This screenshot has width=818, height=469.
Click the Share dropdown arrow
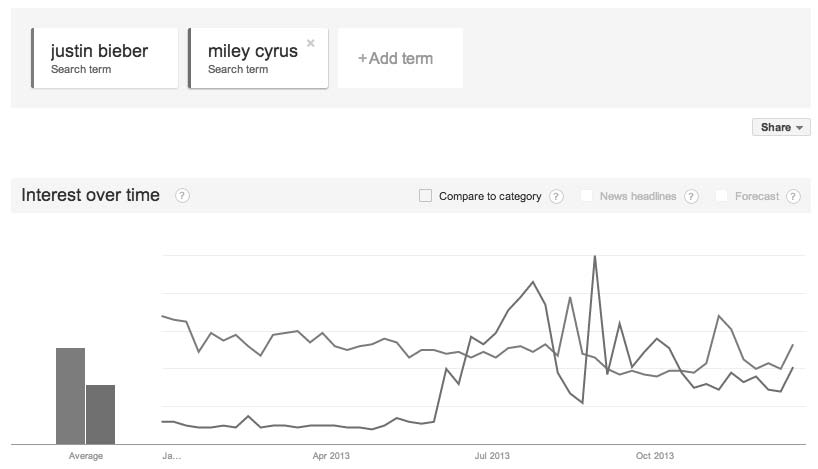[799, 128]
